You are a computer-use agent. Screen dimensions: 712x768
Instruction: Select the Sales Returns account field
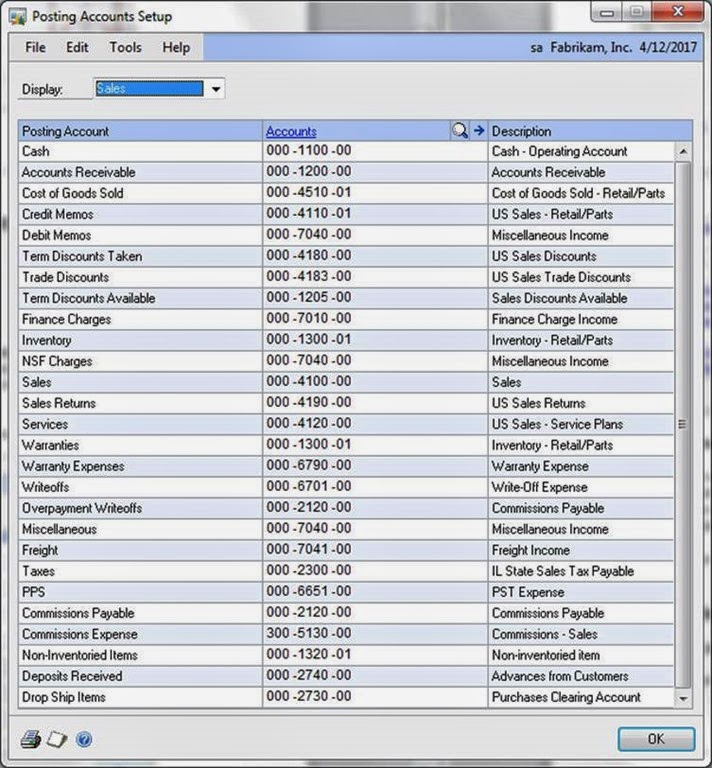tap(374, 403)
